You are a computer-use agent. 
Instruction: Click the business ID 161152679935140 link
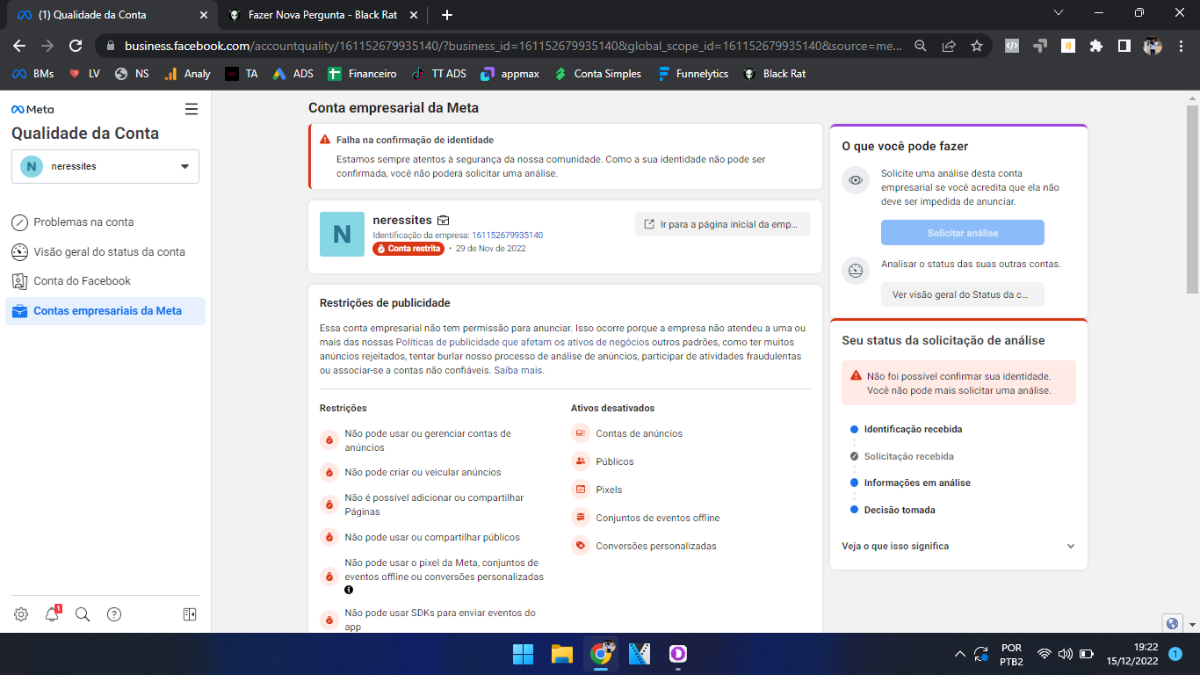tap(507, 235)
